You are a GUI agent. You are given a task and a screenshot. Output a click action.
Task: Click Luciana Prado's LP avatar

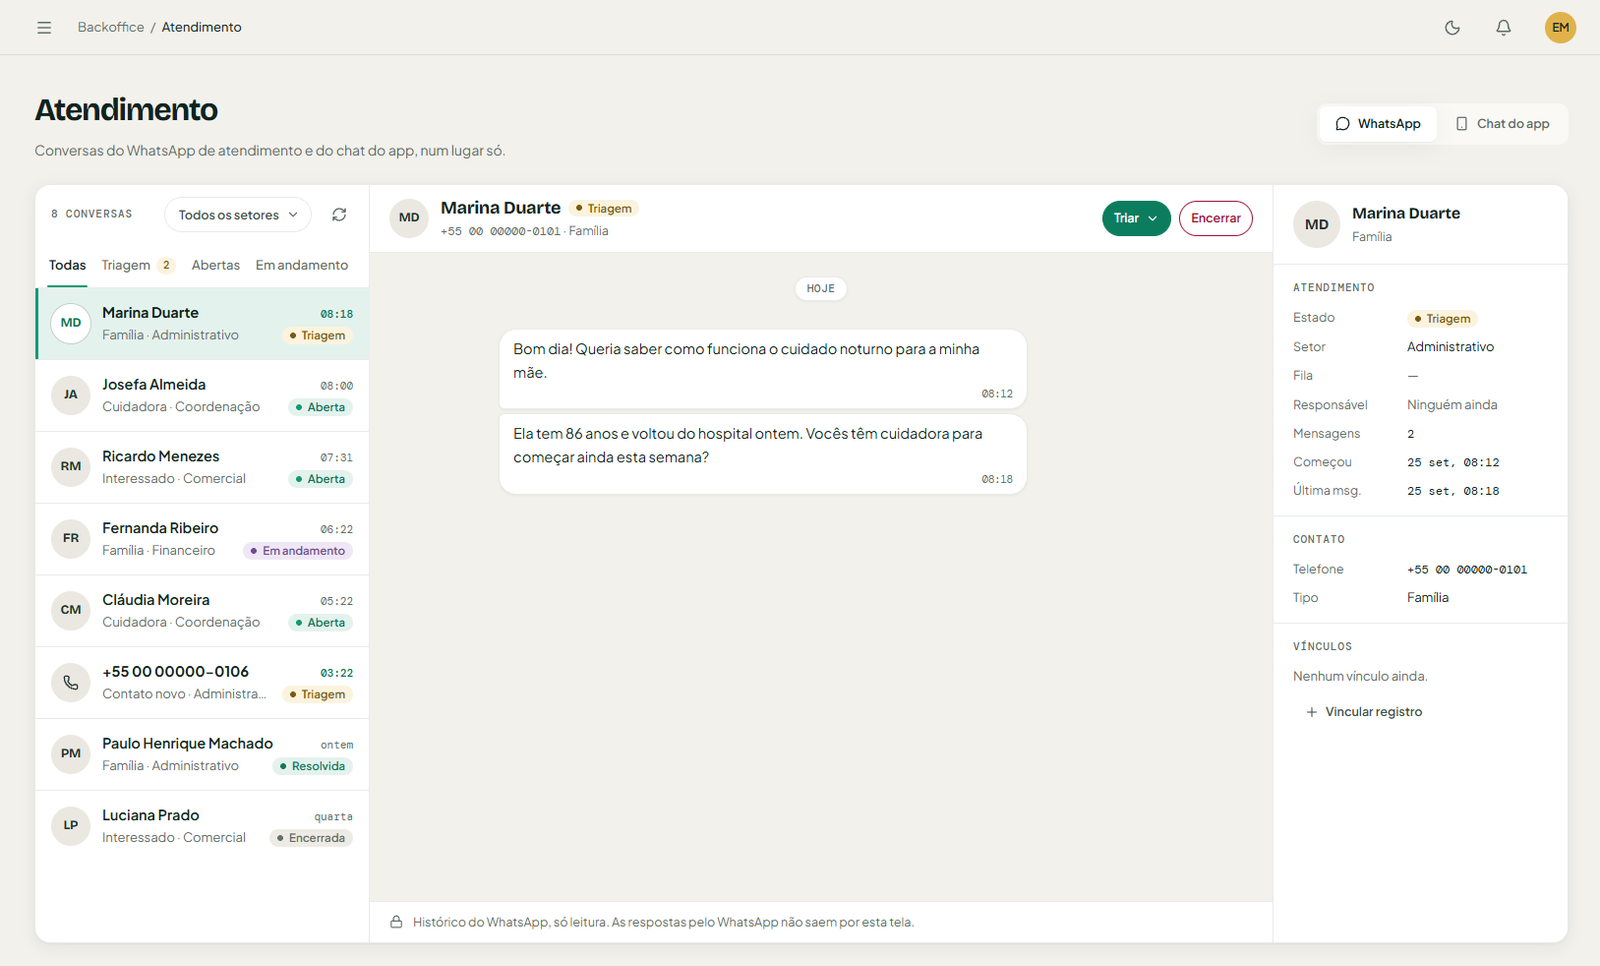pos(71,826)
